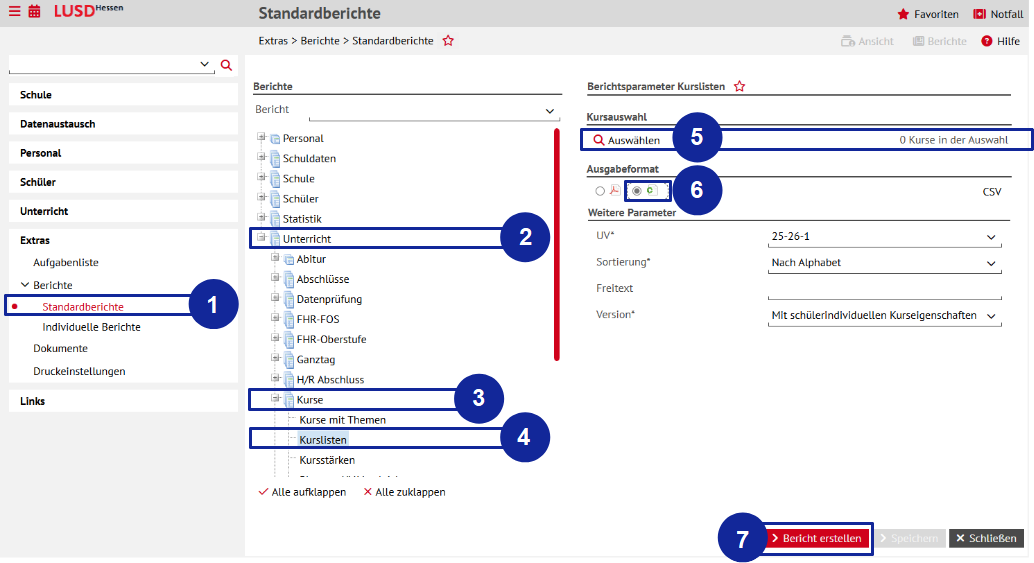The height and width of the screenshot is (563, 1034).
Task: Favorite the Berichtsparameter Kurslisten star
Action: click(740, 87)
